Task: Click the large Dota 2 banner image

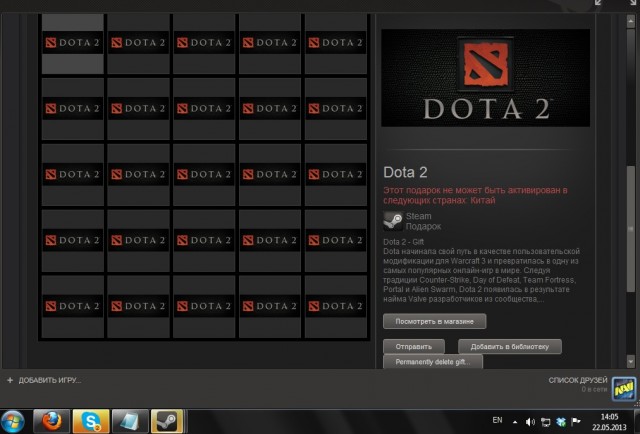Action: coord(485,78)
